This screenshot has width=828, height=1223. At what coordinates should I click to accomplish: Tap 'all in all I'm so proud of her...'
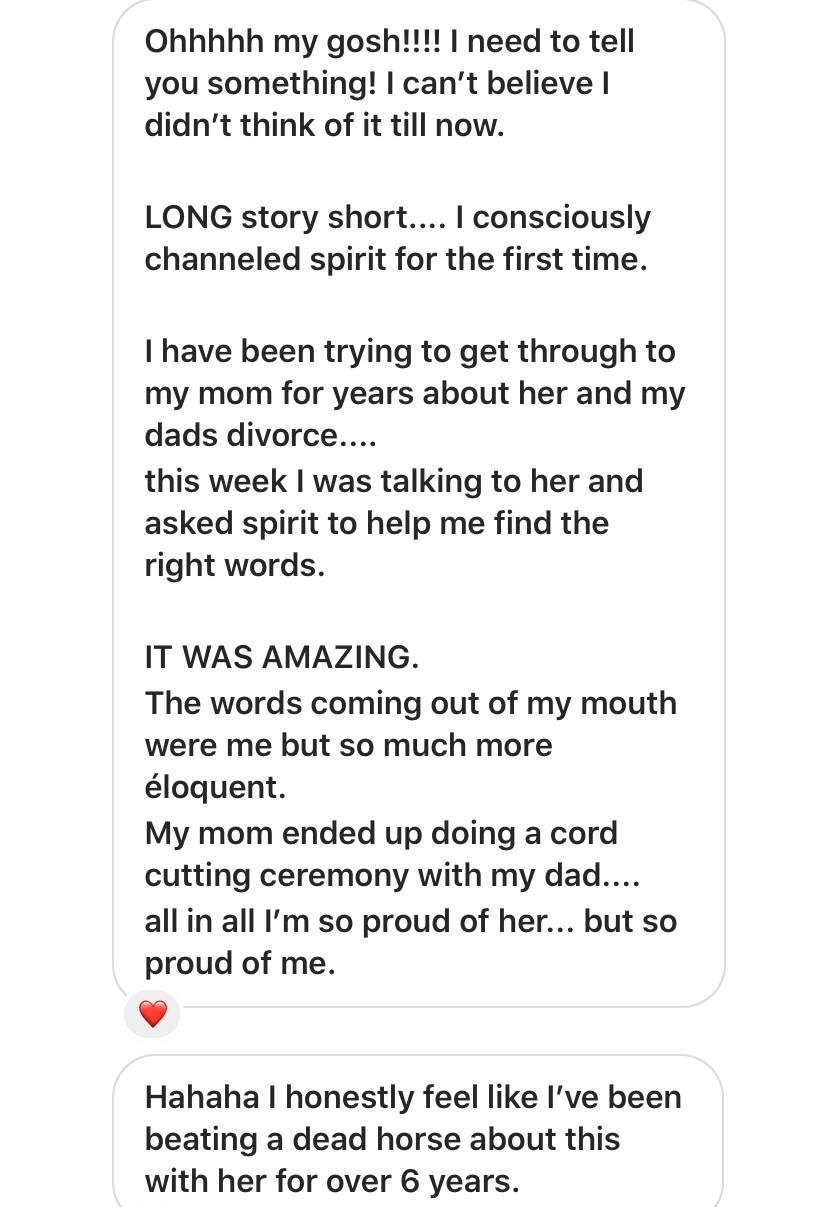[360, 922]
